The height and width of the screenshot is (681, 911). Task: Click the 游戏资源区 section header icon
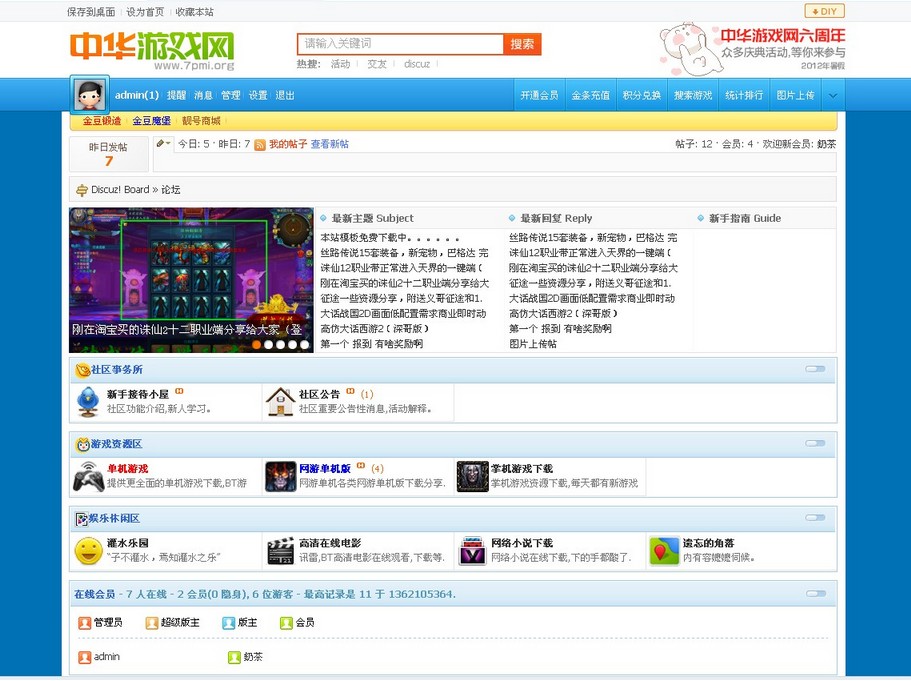tap(83, 445)
